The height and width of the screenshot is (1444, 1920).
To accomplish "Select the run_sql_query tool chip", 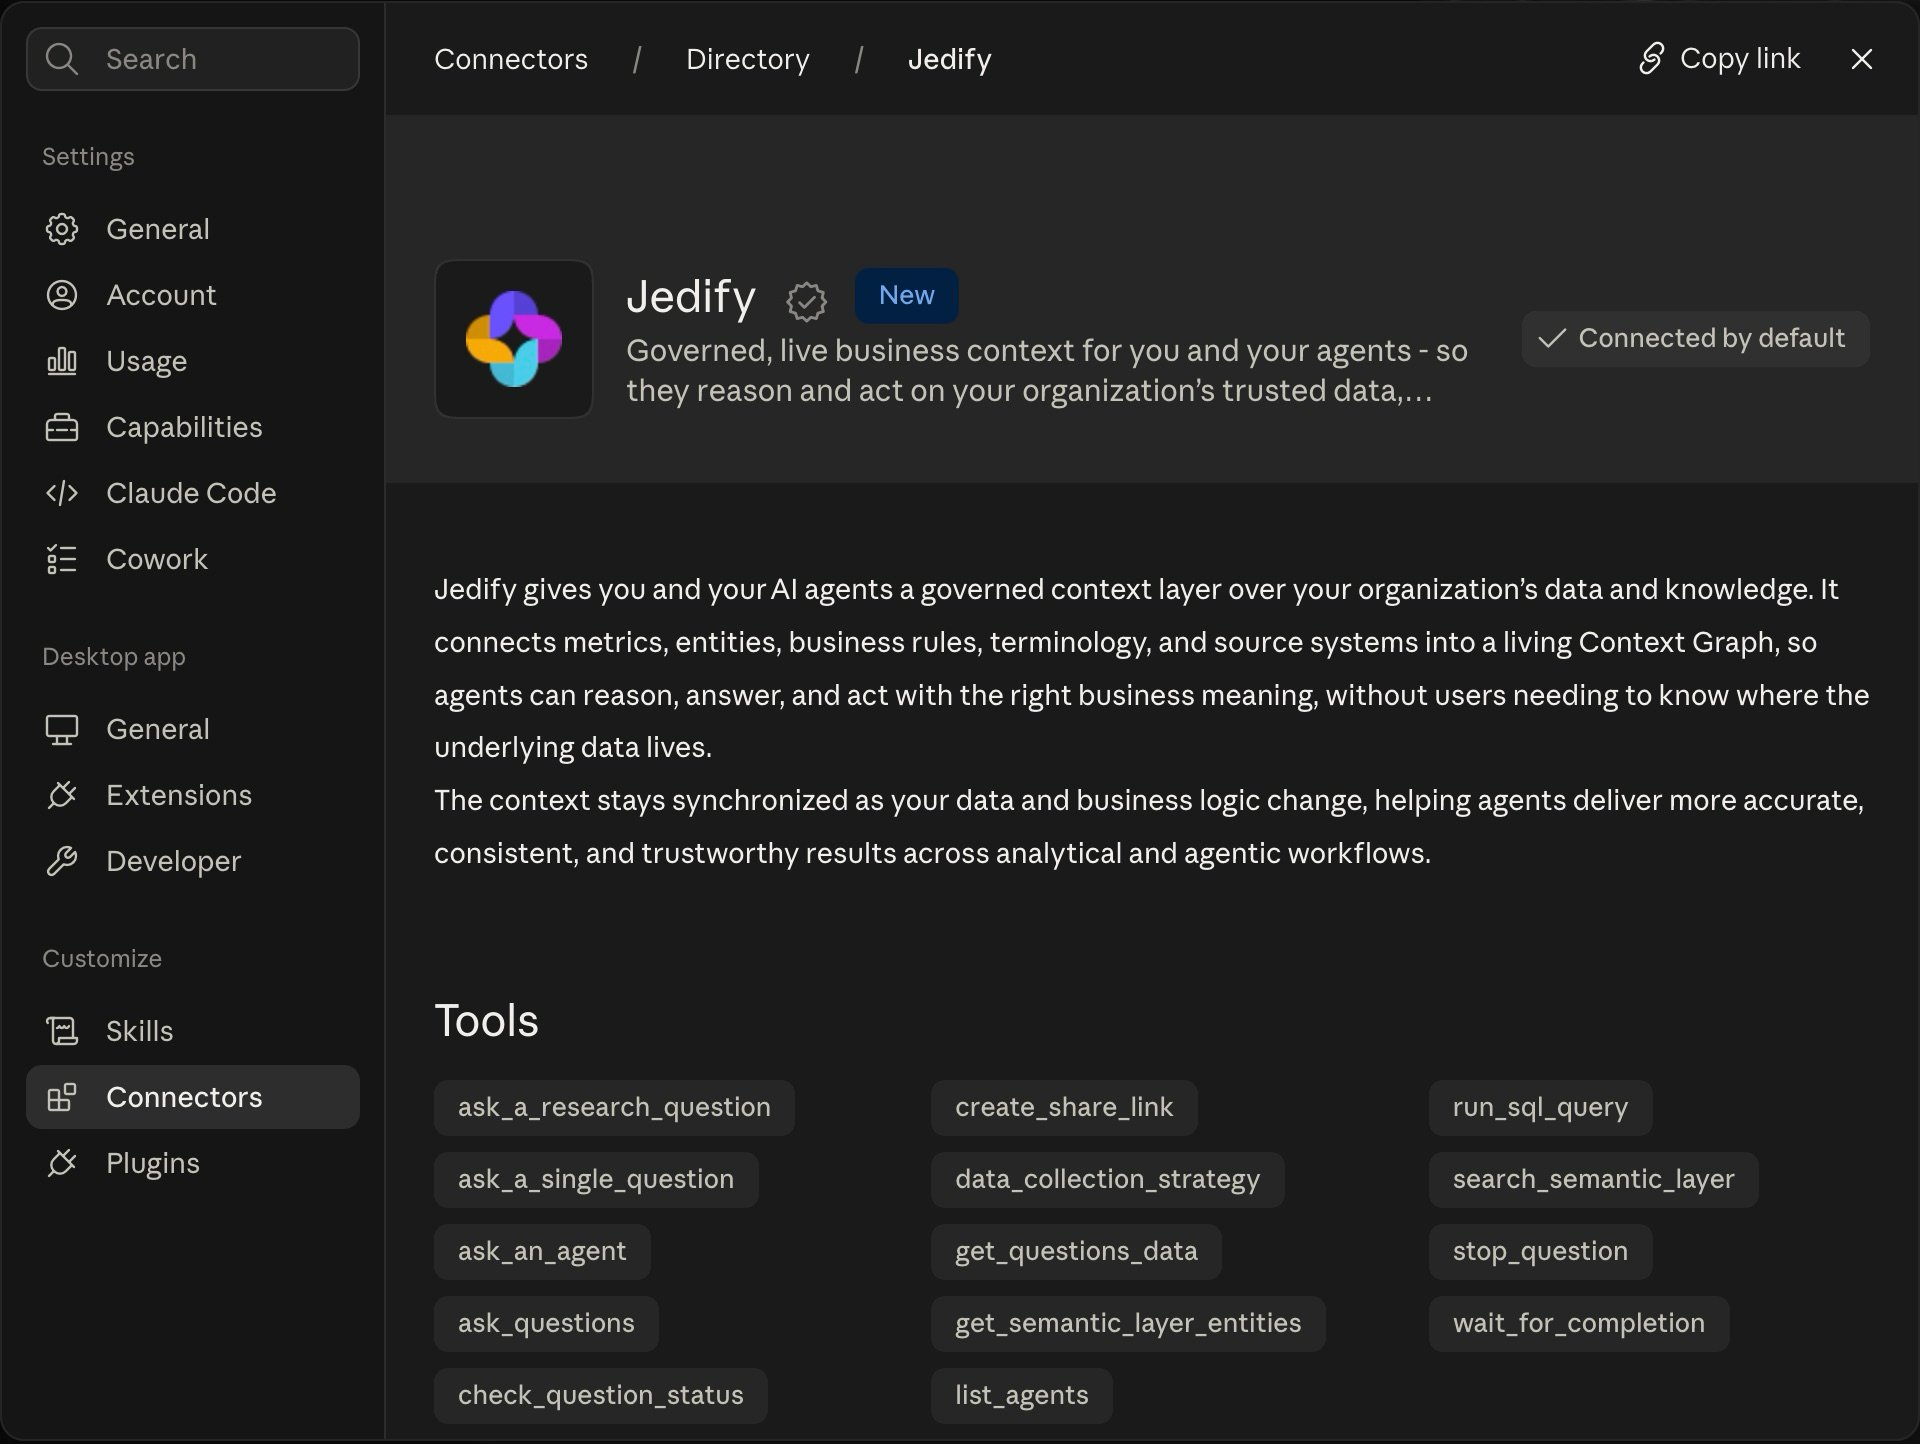I will point(1540,1107).
